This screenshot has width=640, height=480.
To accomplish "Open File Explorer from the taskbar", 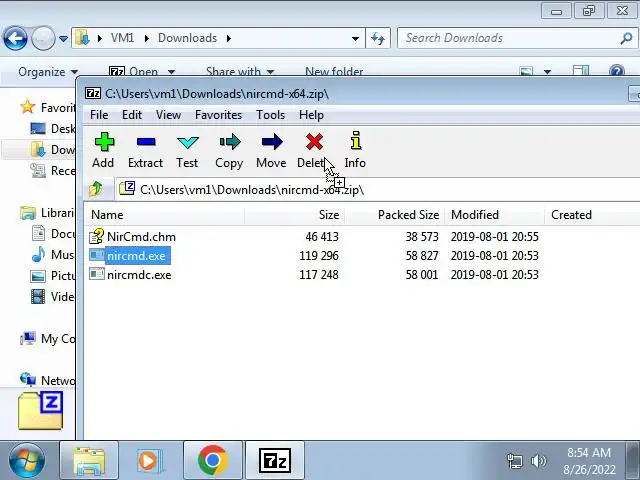I will [89, 460].
